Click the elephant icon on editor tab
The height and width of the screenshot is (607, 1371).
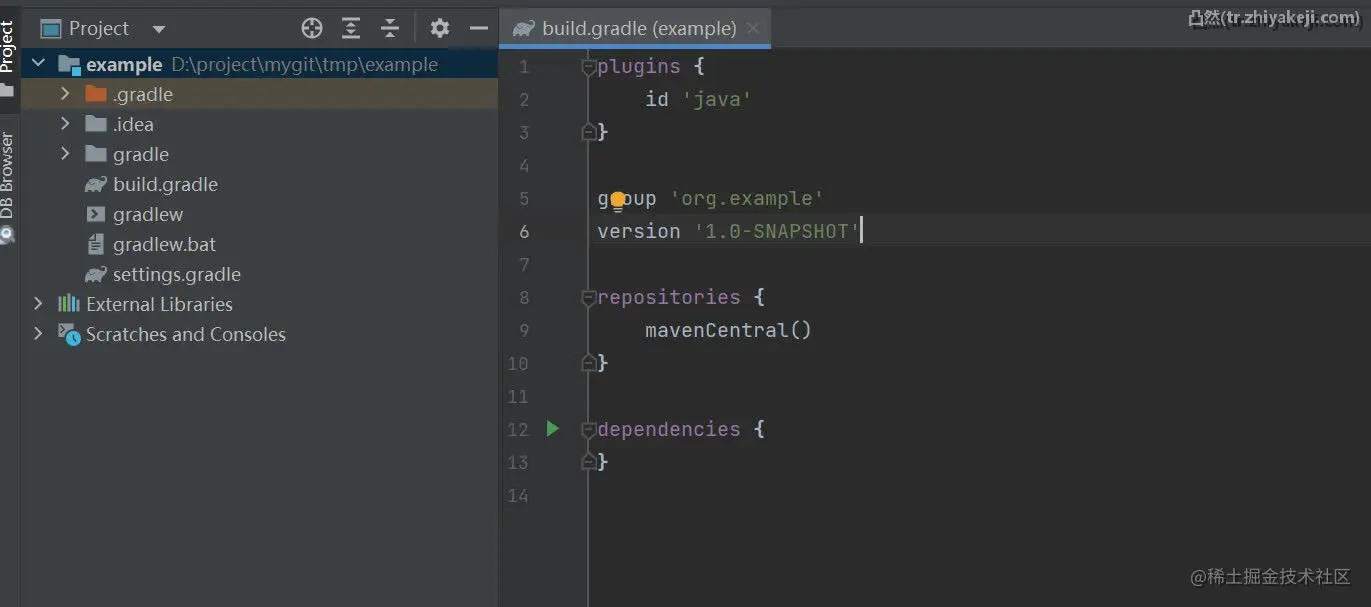pyautogui.click(x=523, y=28)
